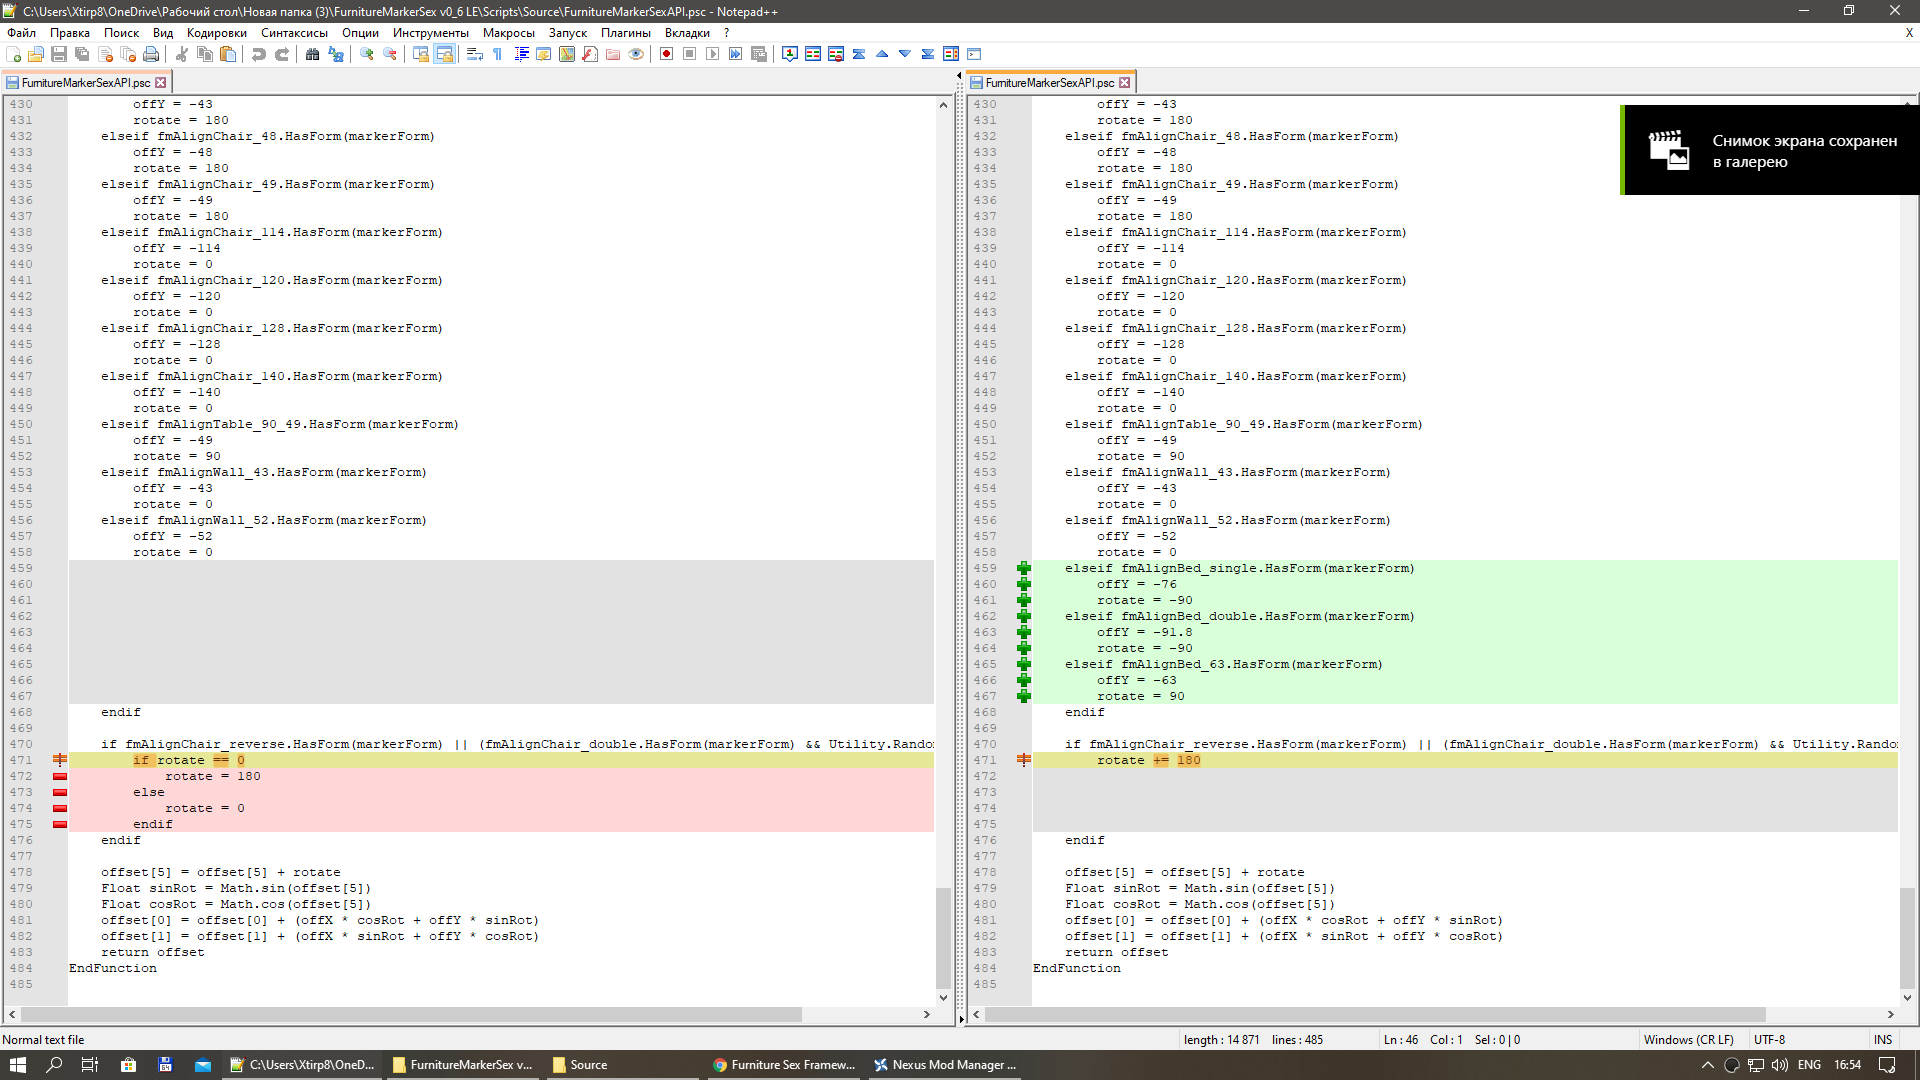
Task: Open the Document Map toolbar icon
Action: (567, 54)
